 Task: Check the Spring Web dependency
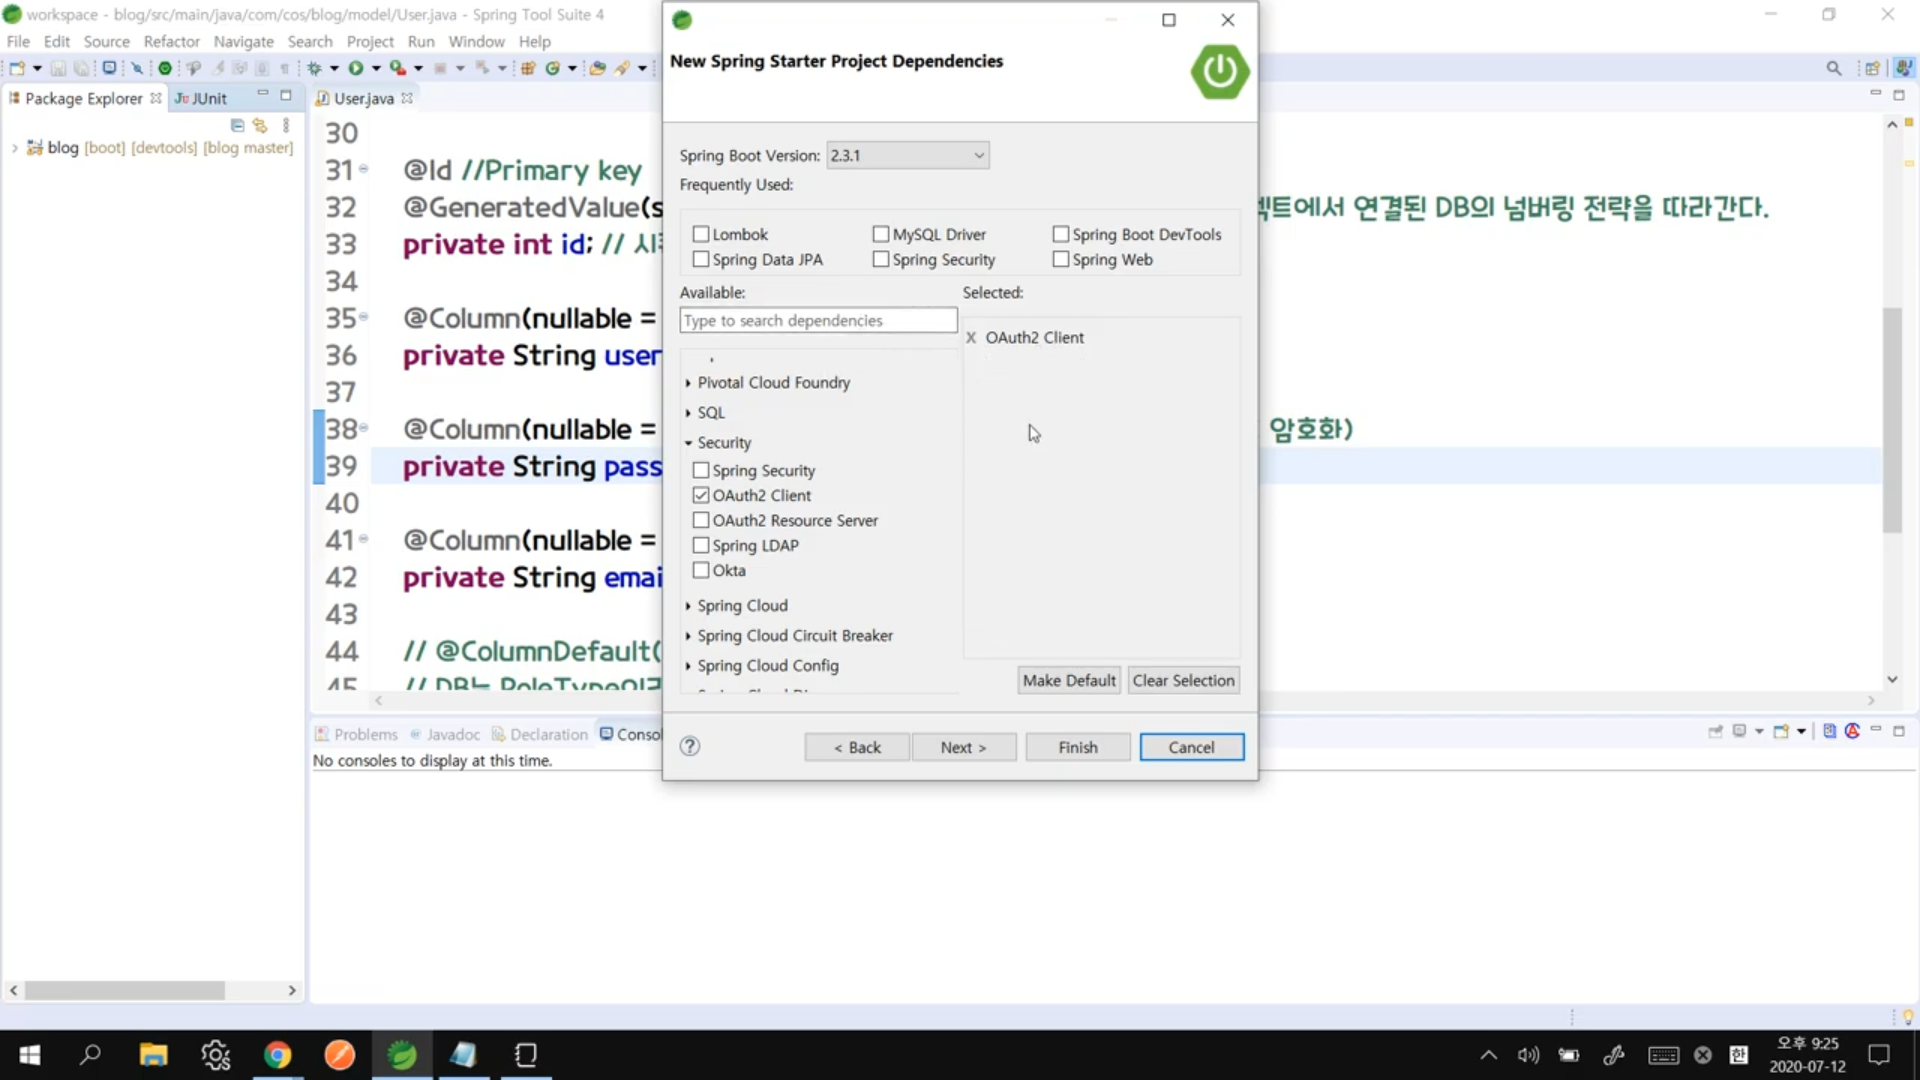(x=1061, y=259)
